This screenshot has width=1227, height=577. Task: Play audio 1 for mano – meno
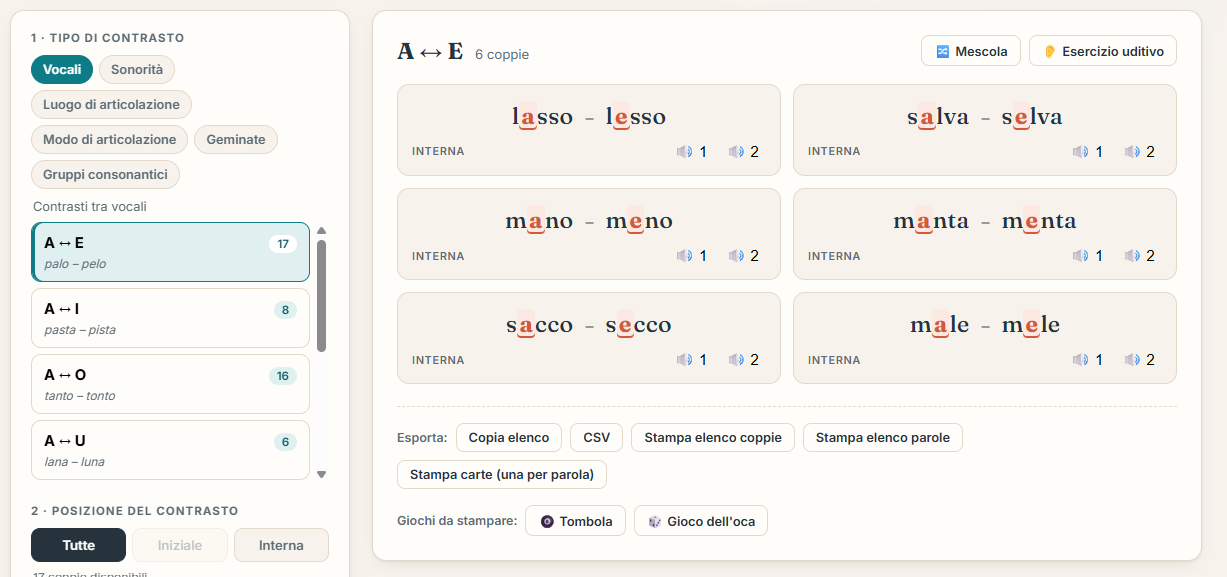692,256
